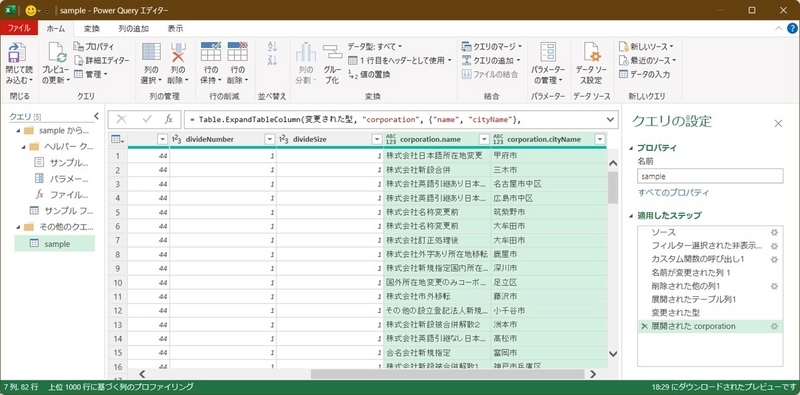Click 1 行目をヘッダーとして使用
The image size is (800, 395).
tap(399, 60)
